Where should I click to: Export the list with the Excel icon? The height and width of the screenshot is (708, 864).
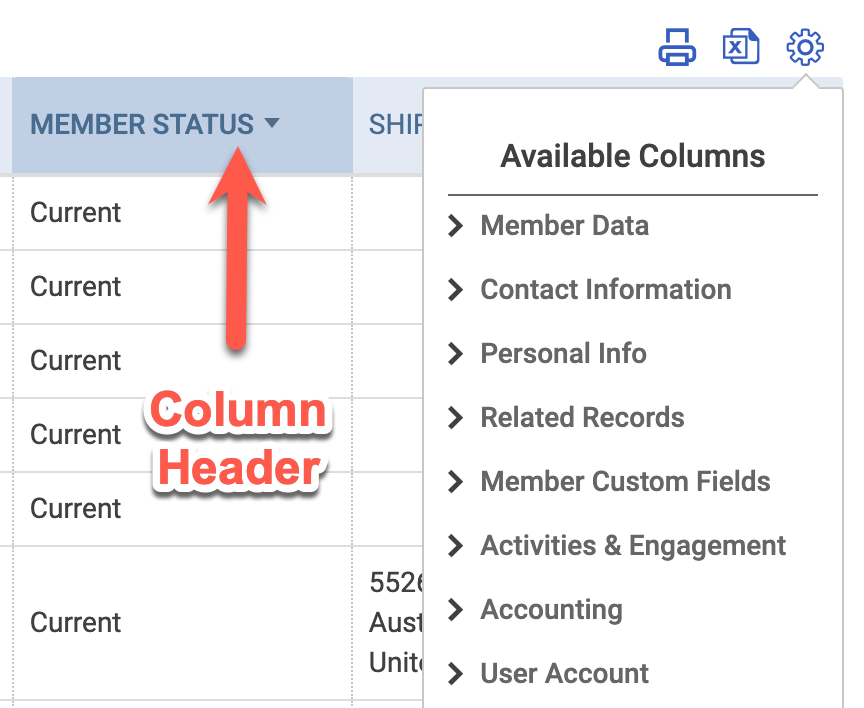click(741, 46)
